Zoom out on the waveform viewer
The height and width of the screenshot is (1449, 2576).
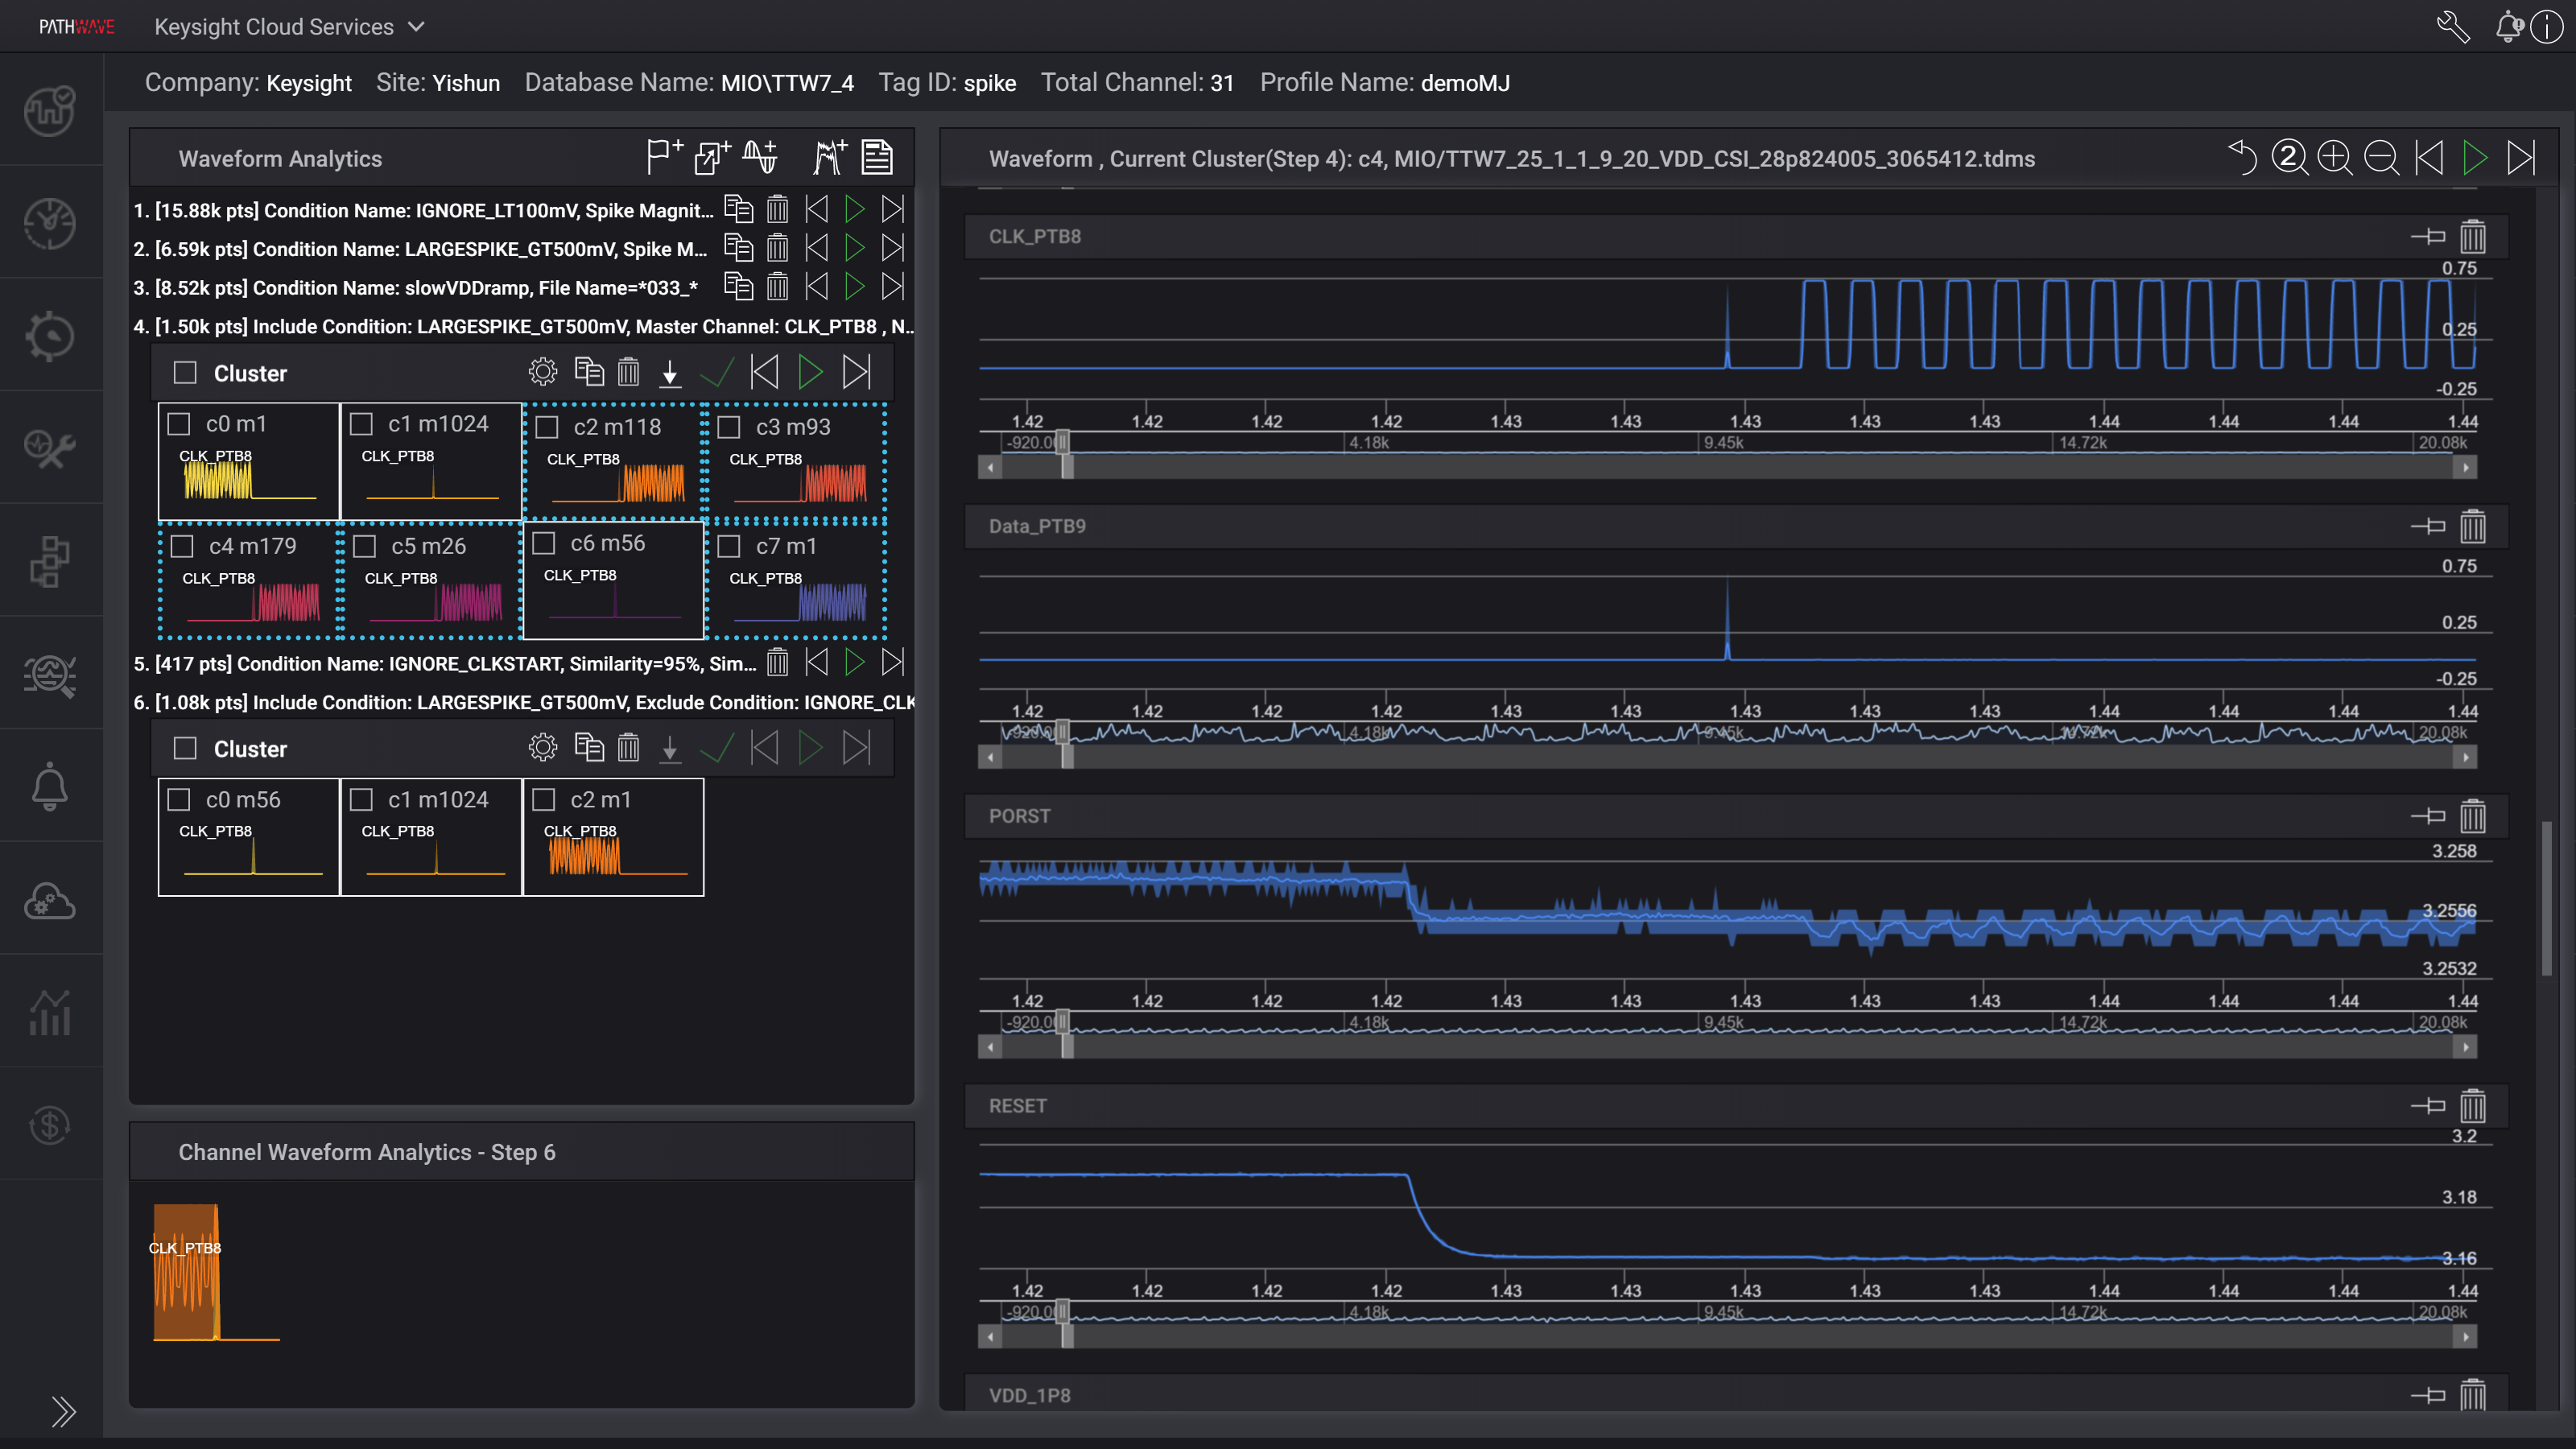click(2383, 157)
